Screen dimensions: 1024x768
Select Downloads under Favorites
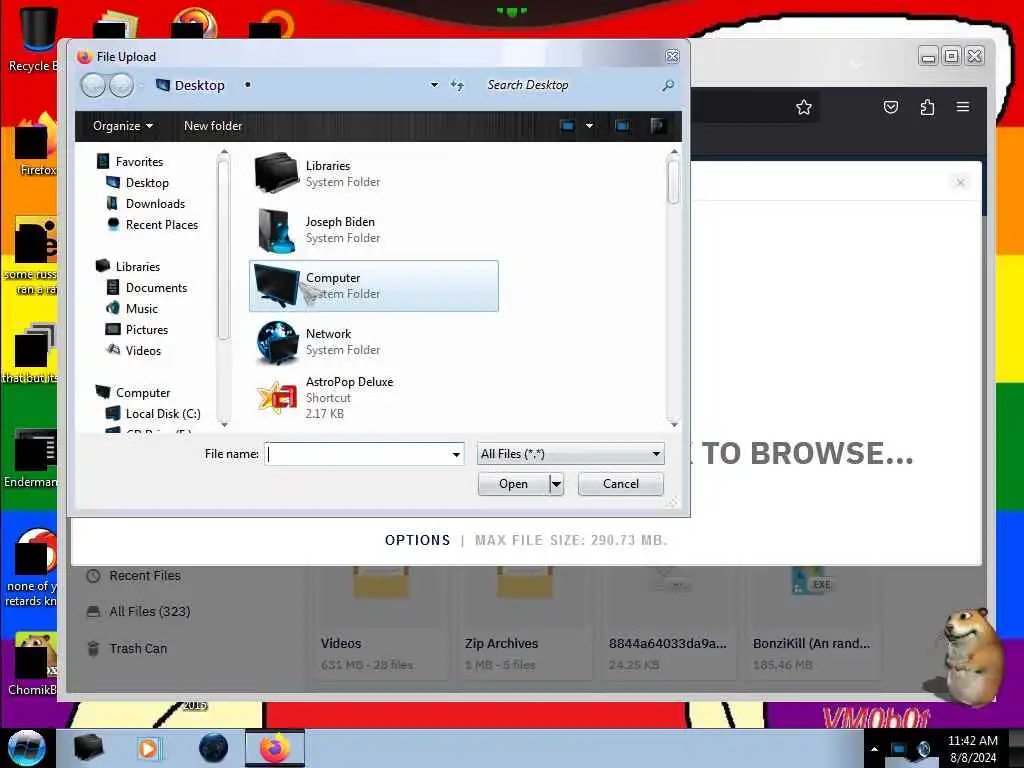click(x=145, y=204)
